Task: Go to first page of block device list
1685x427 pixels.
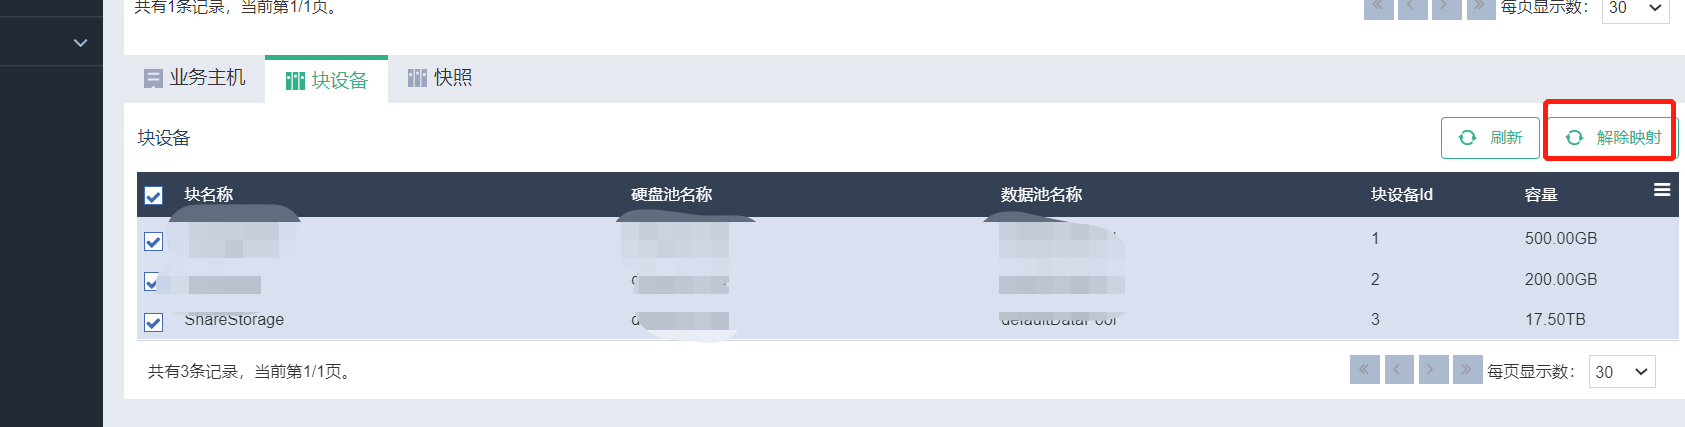Action: (x=1364, y=370)
